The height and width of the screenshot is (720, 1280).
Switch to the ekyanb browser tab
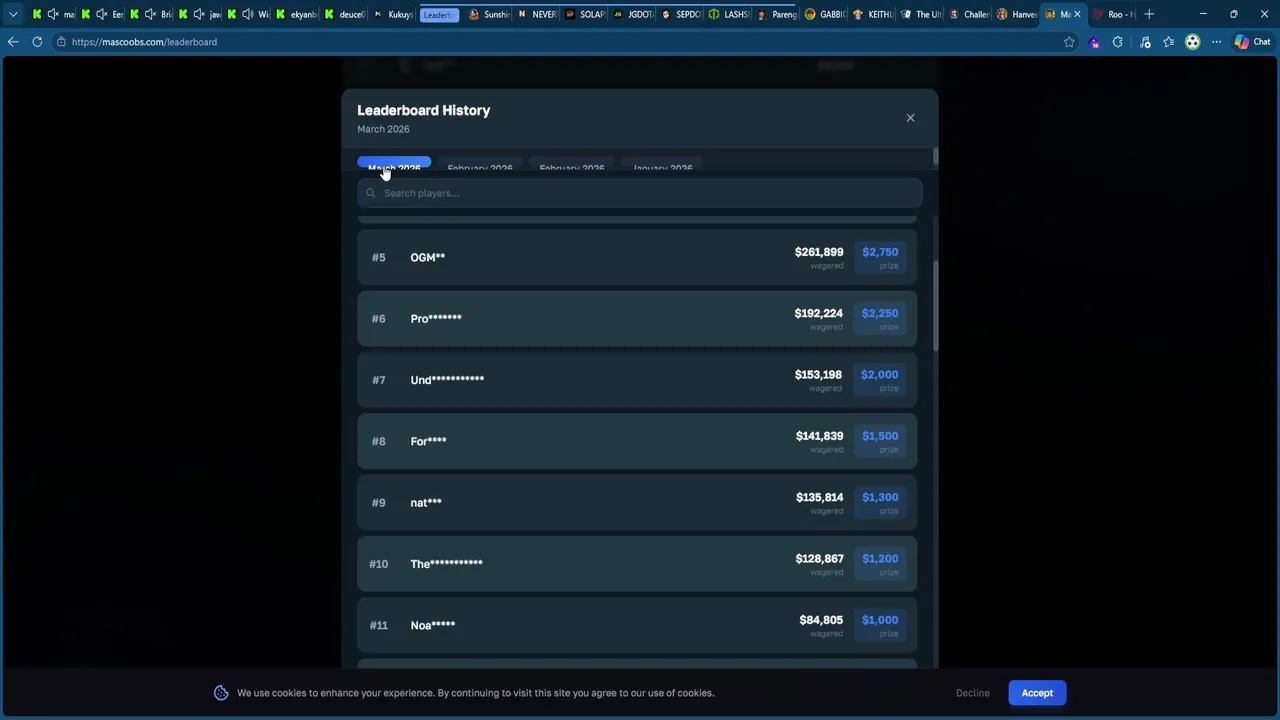pos(297,14)
